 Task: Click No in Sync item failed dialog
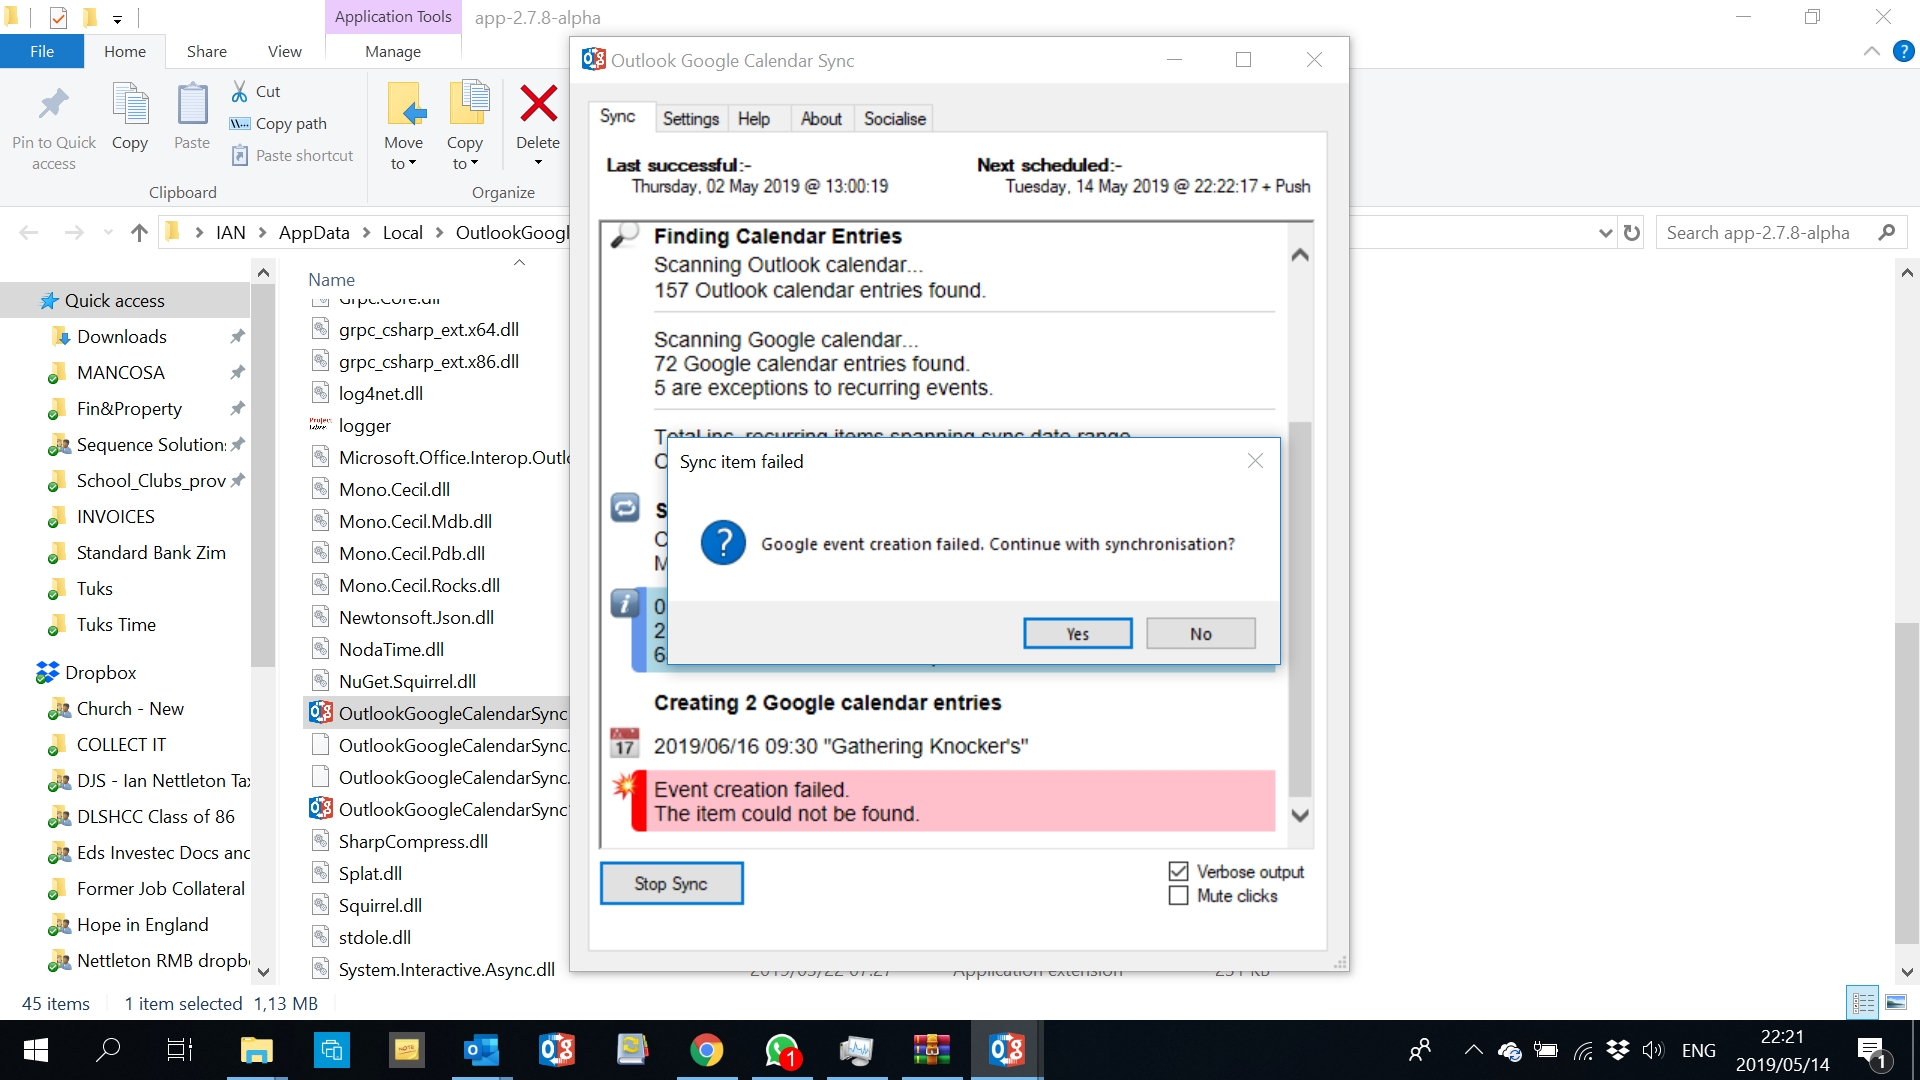pos(1200,633)
